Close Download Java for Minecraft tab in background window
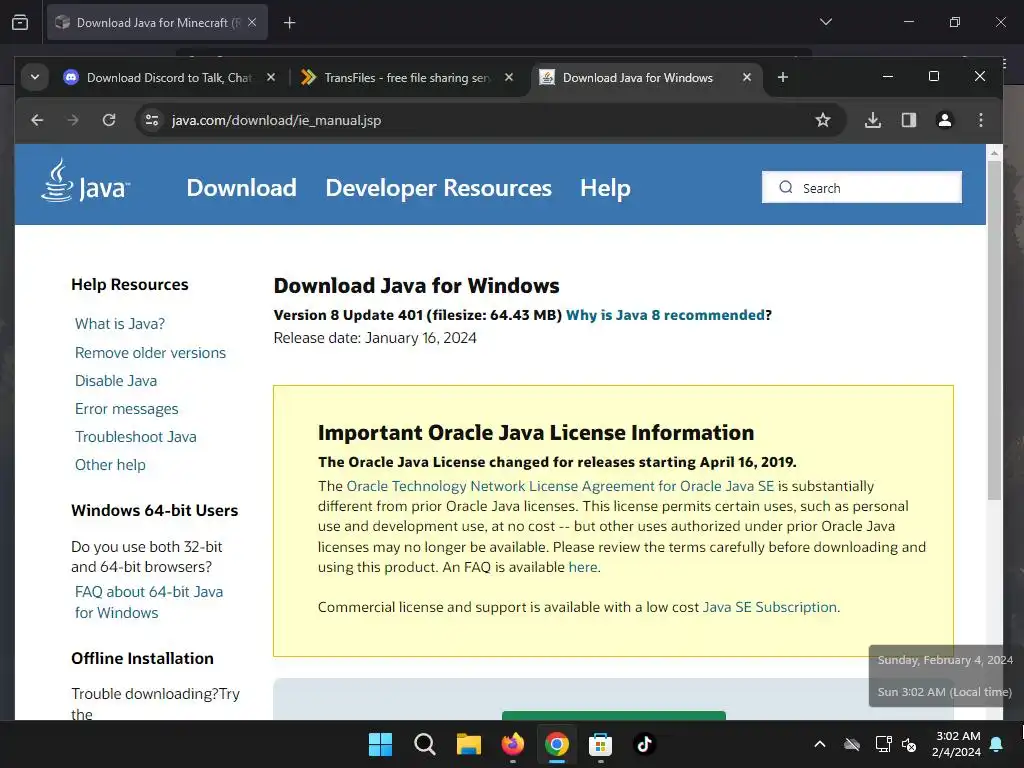The width and height of the screenshot is (1024, 768). [252, 23]
